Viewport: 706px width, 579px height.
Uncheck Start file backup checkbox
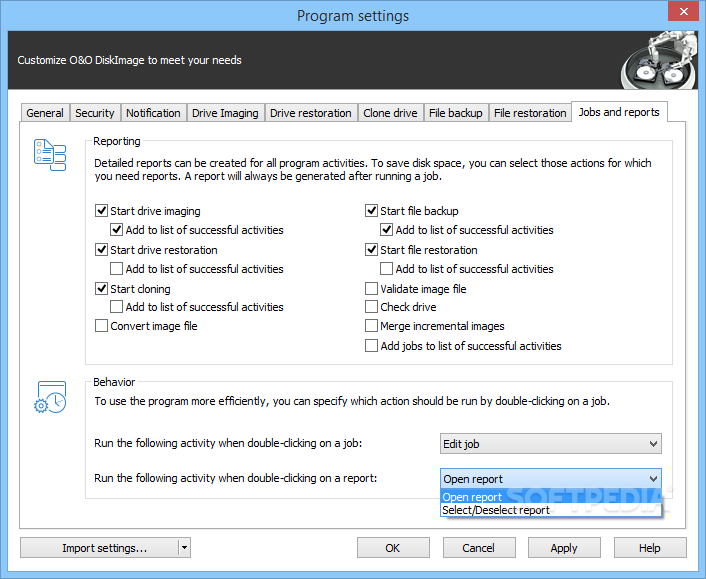371,210
